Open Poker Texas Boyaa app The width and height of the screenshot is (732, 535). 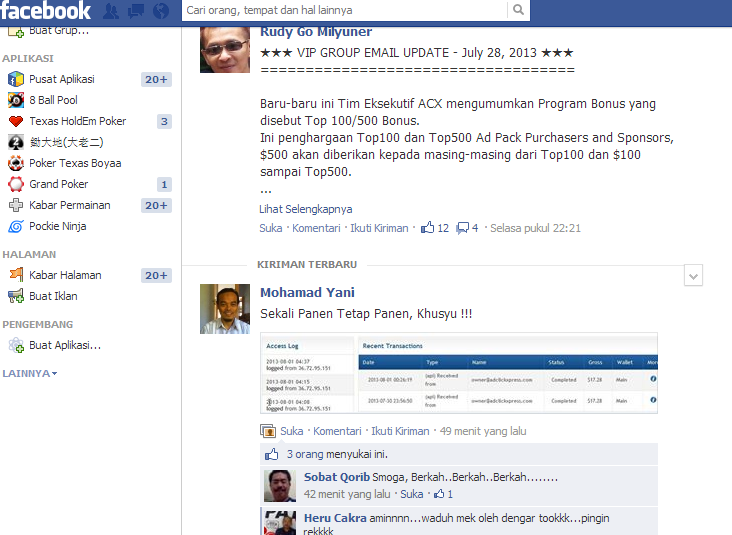[75, 163]
